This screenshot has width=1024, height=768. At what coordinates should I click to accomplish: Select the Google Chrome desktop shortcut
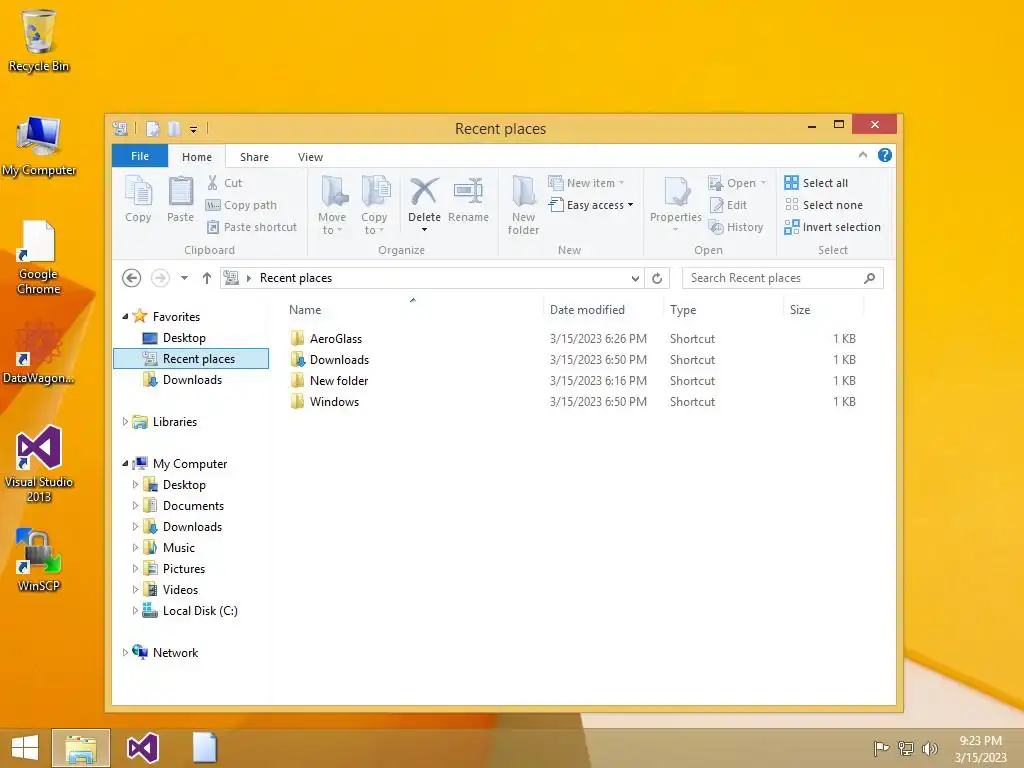click(x=39, y=258)
